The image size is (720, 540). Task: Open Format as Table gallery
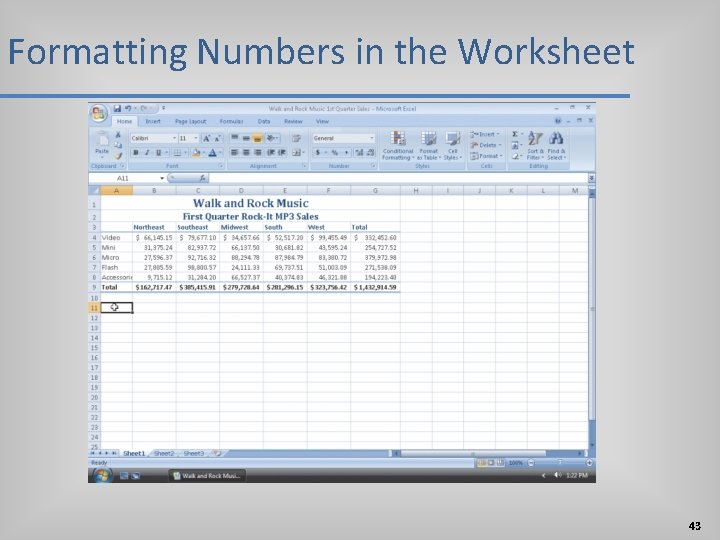[x=428, y=146]
